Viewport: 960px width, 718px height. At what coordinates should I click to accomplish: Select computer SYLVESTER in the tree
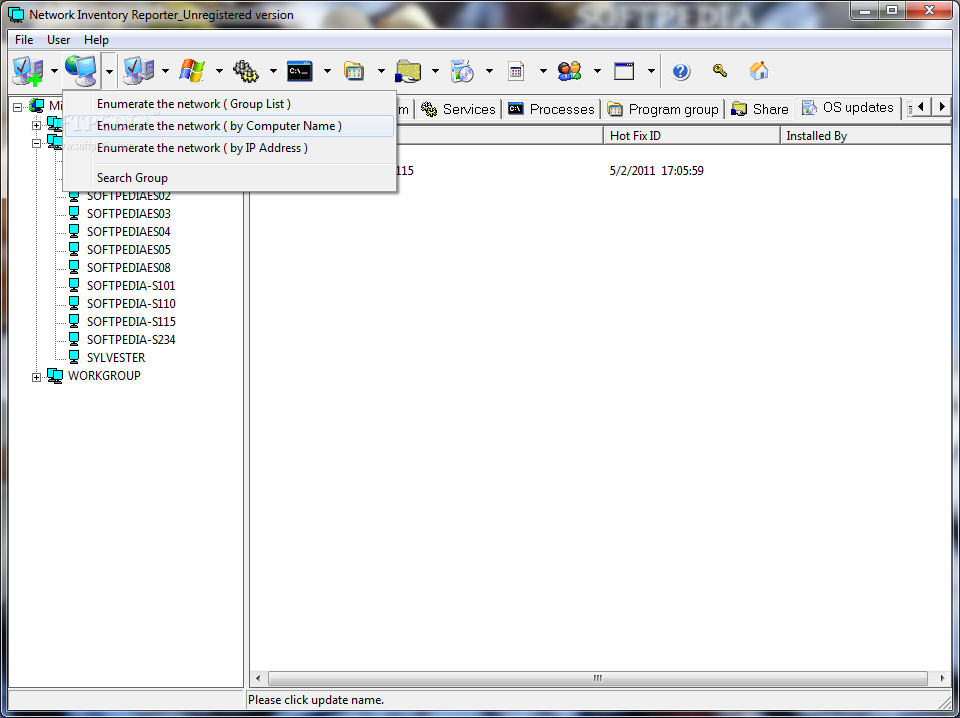point(116,357)
